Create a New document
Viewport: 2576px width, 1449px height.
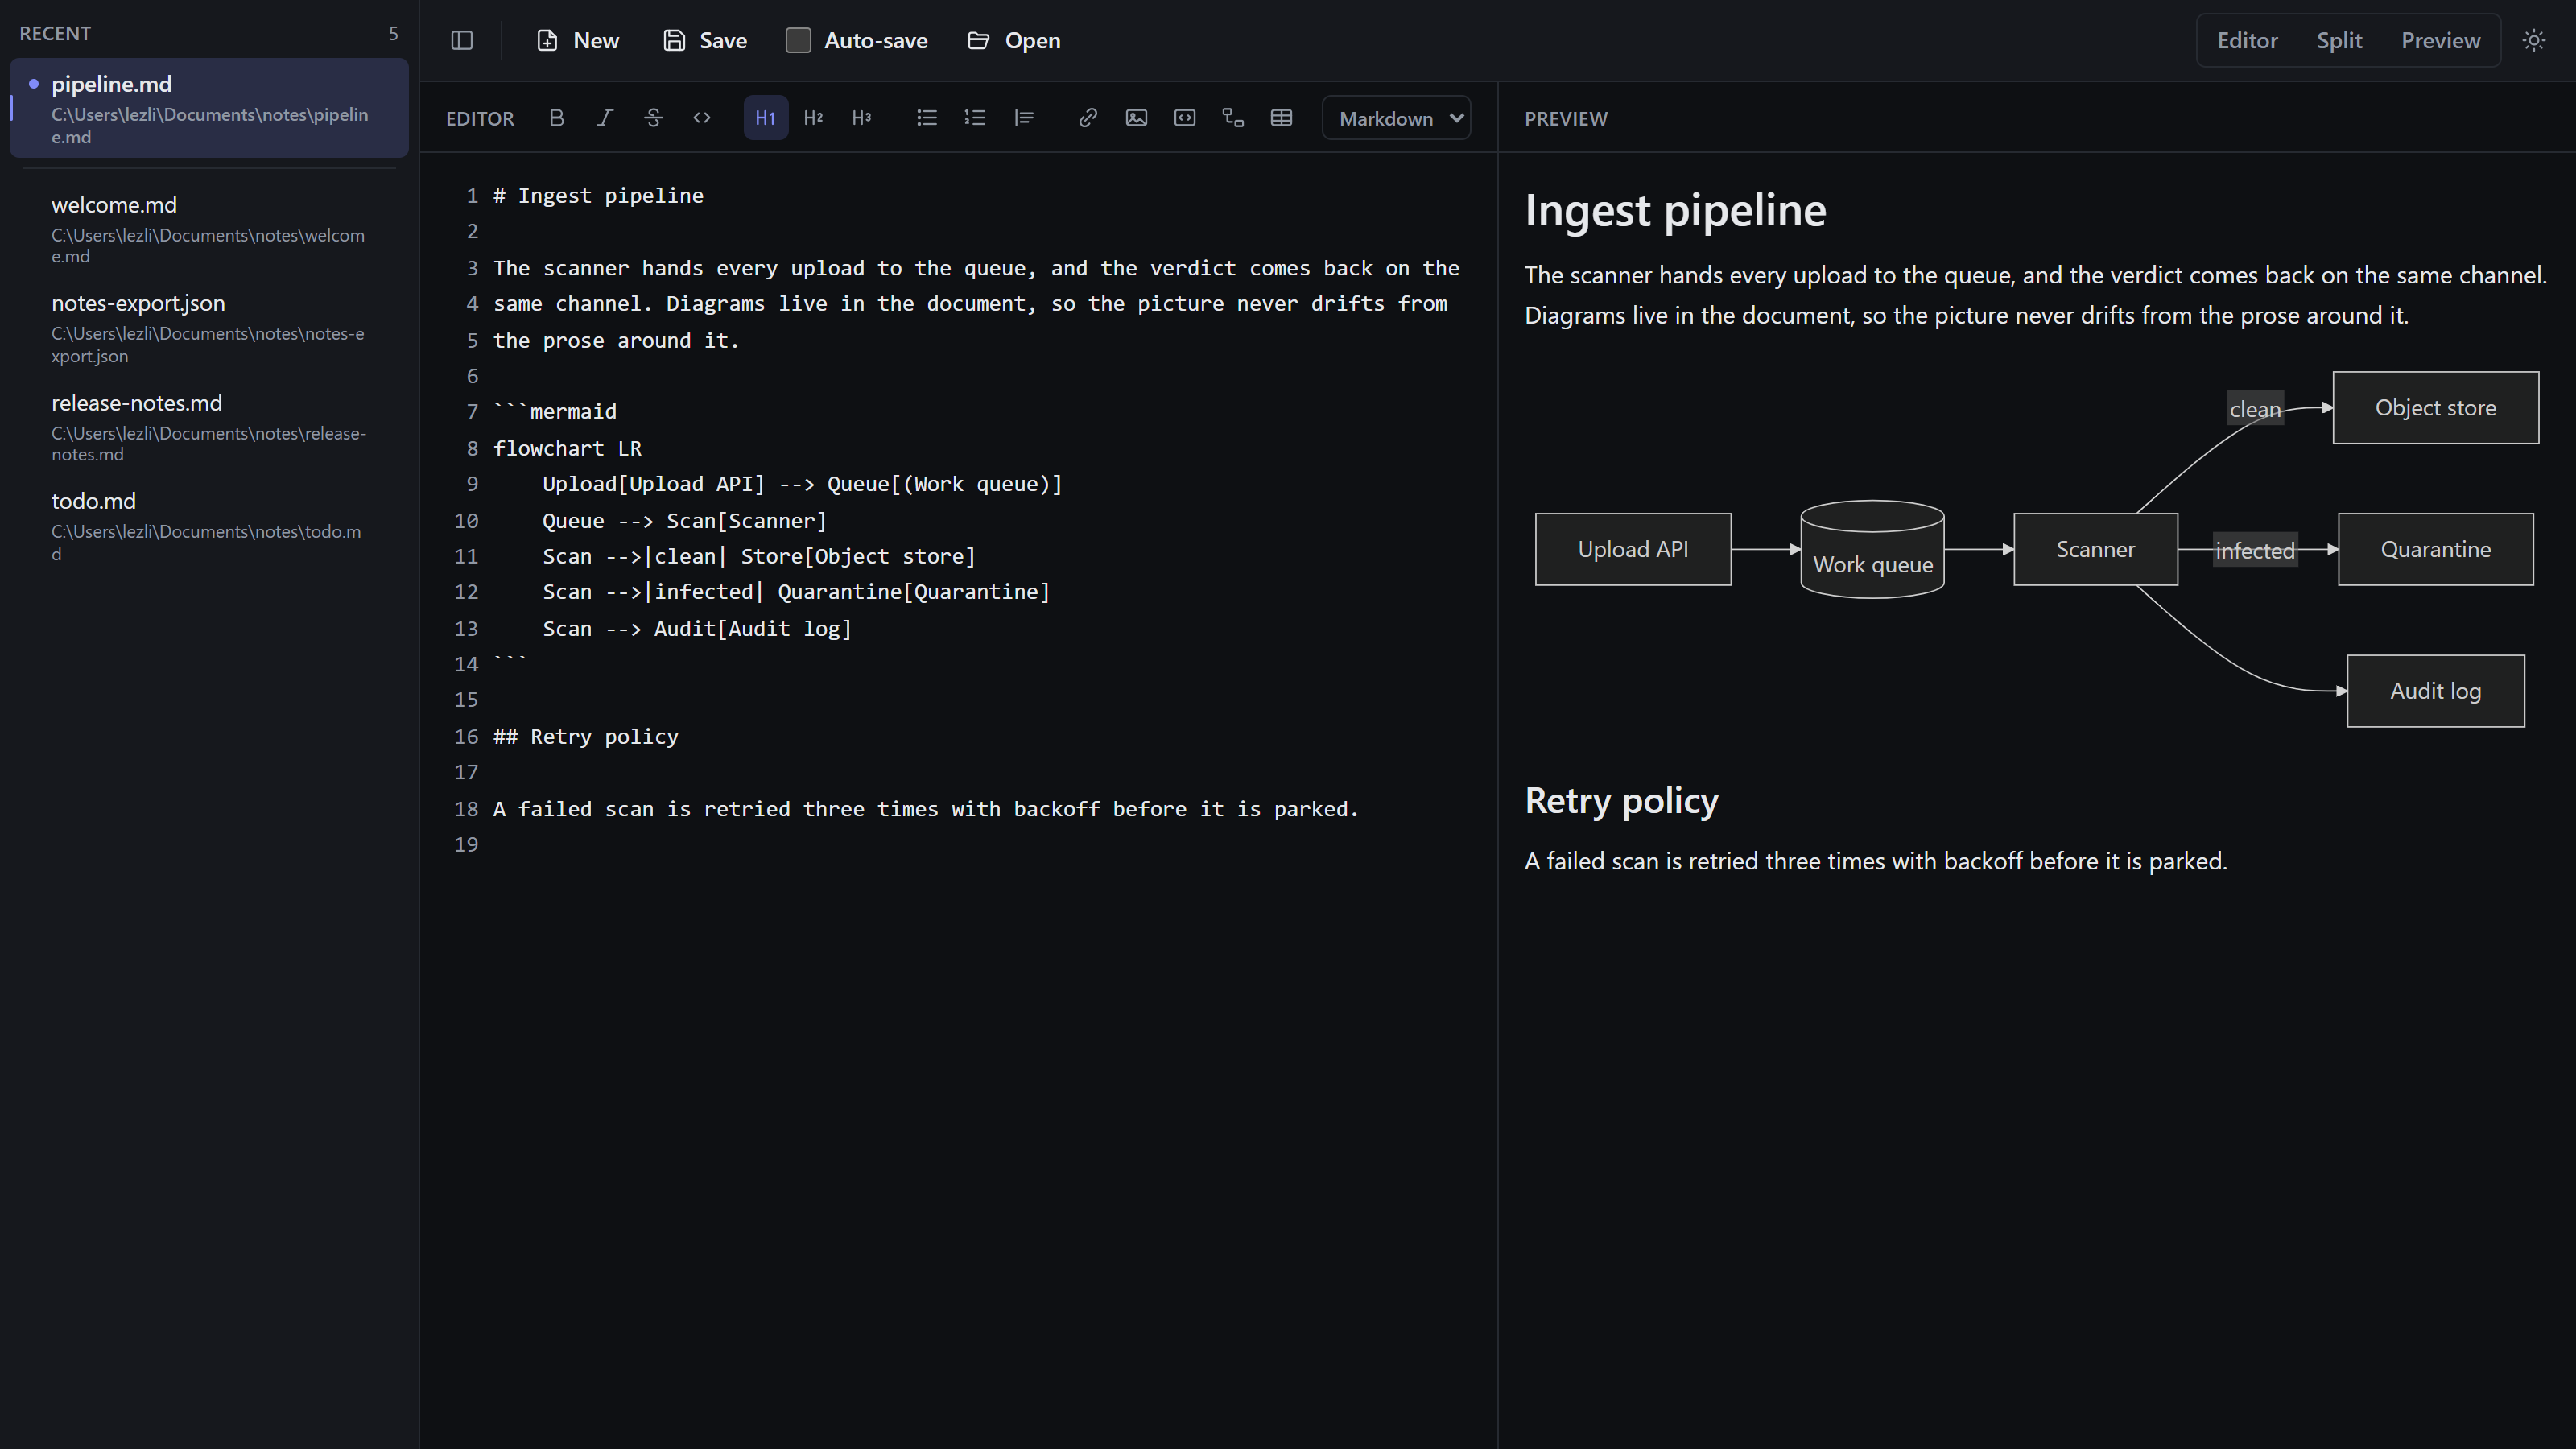[x=578, y=41]
